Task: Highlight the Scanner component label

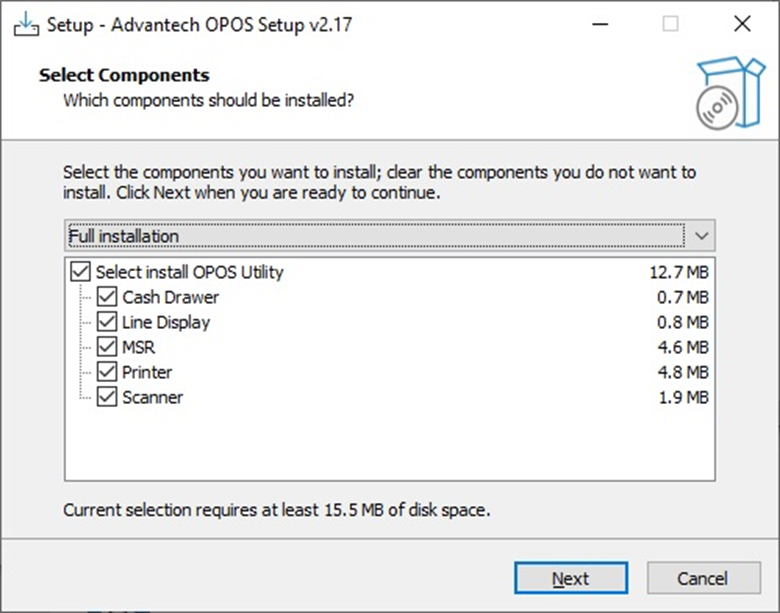Action: pyautogui.click(x=153, y=397)
